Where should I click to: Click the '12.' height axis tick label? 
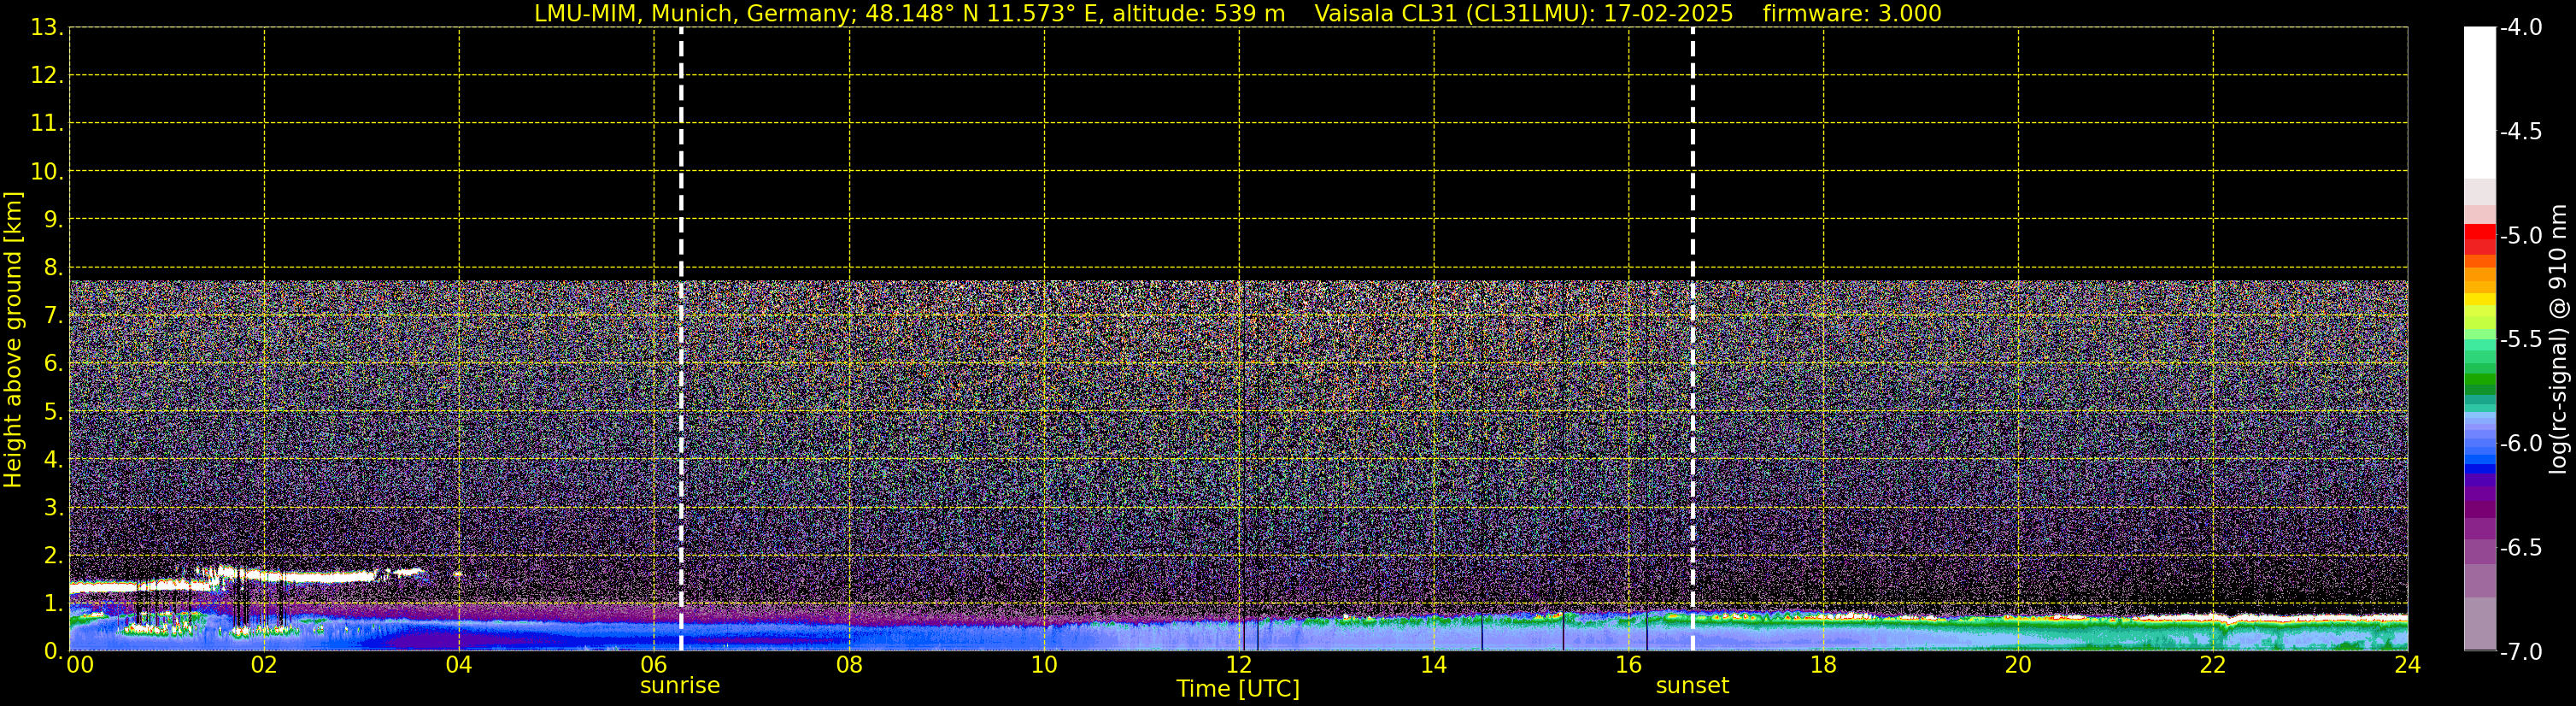[x=47, y=75]
